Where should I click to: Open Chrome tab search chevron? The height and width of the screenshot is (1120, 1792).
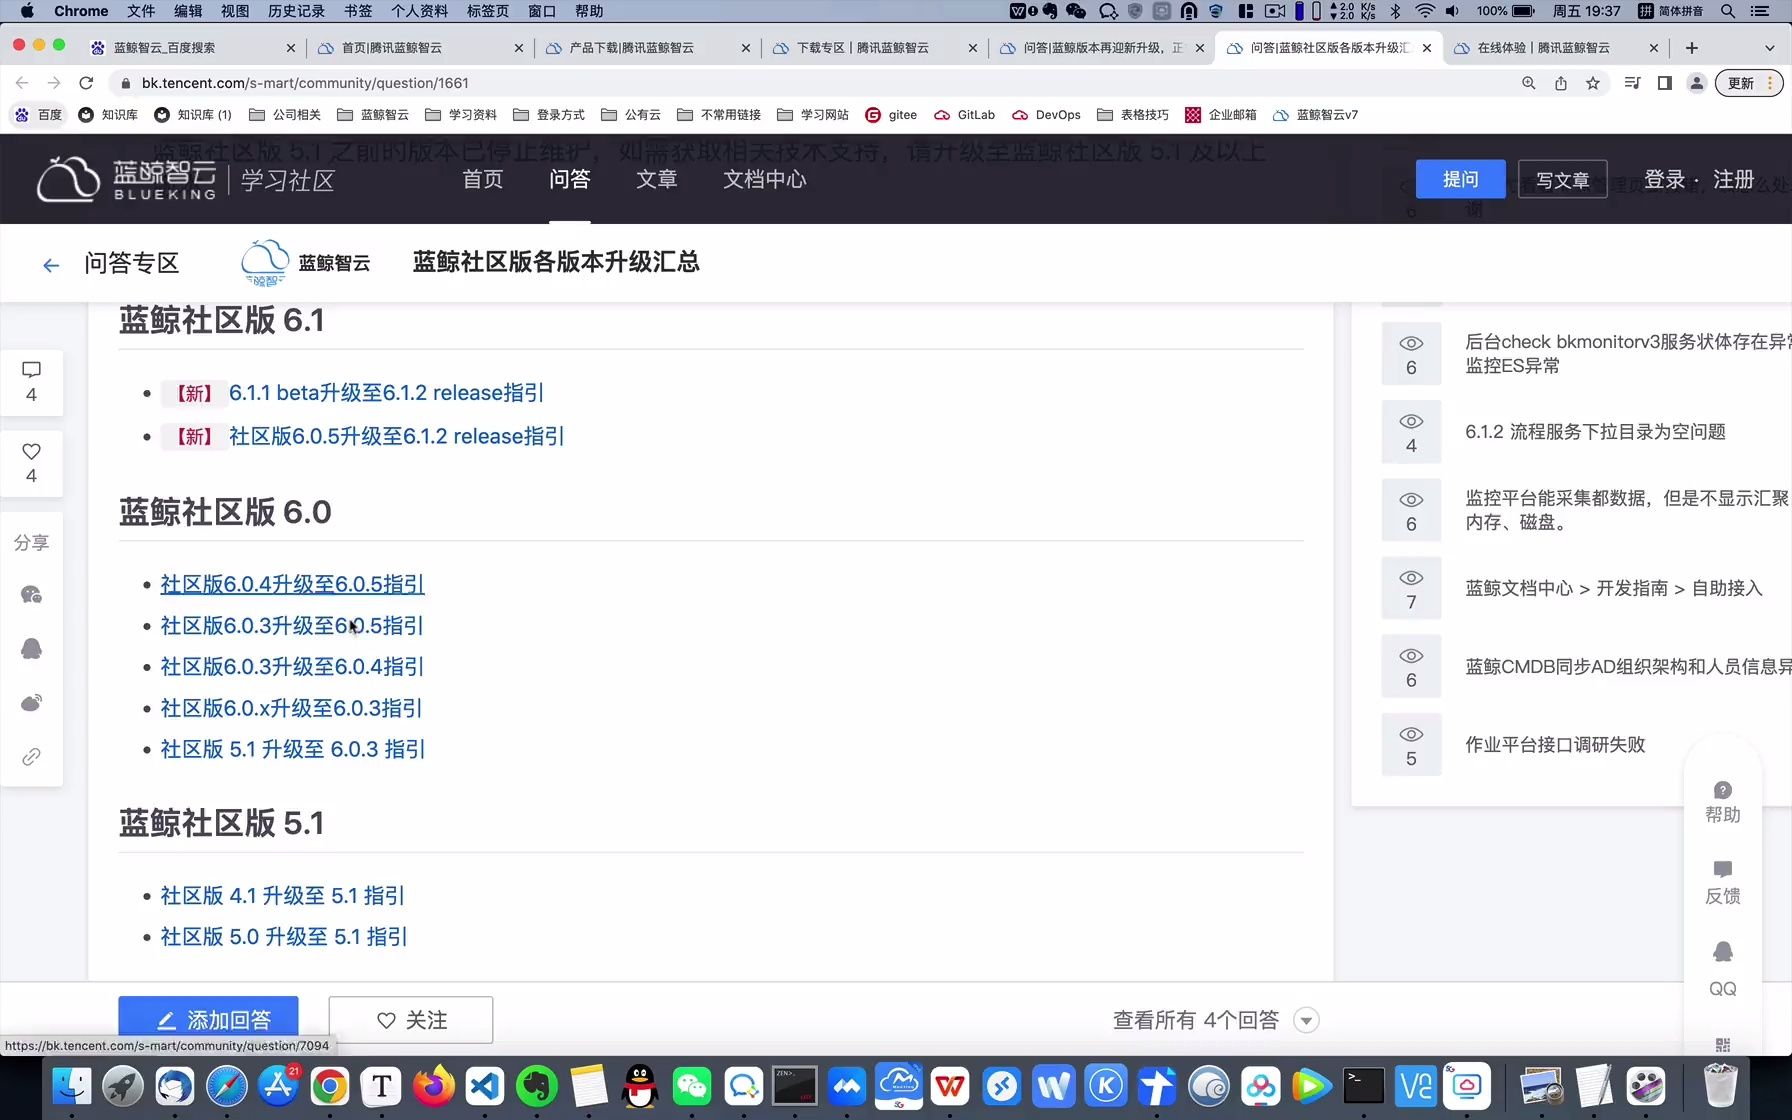tap(1769, 47)
